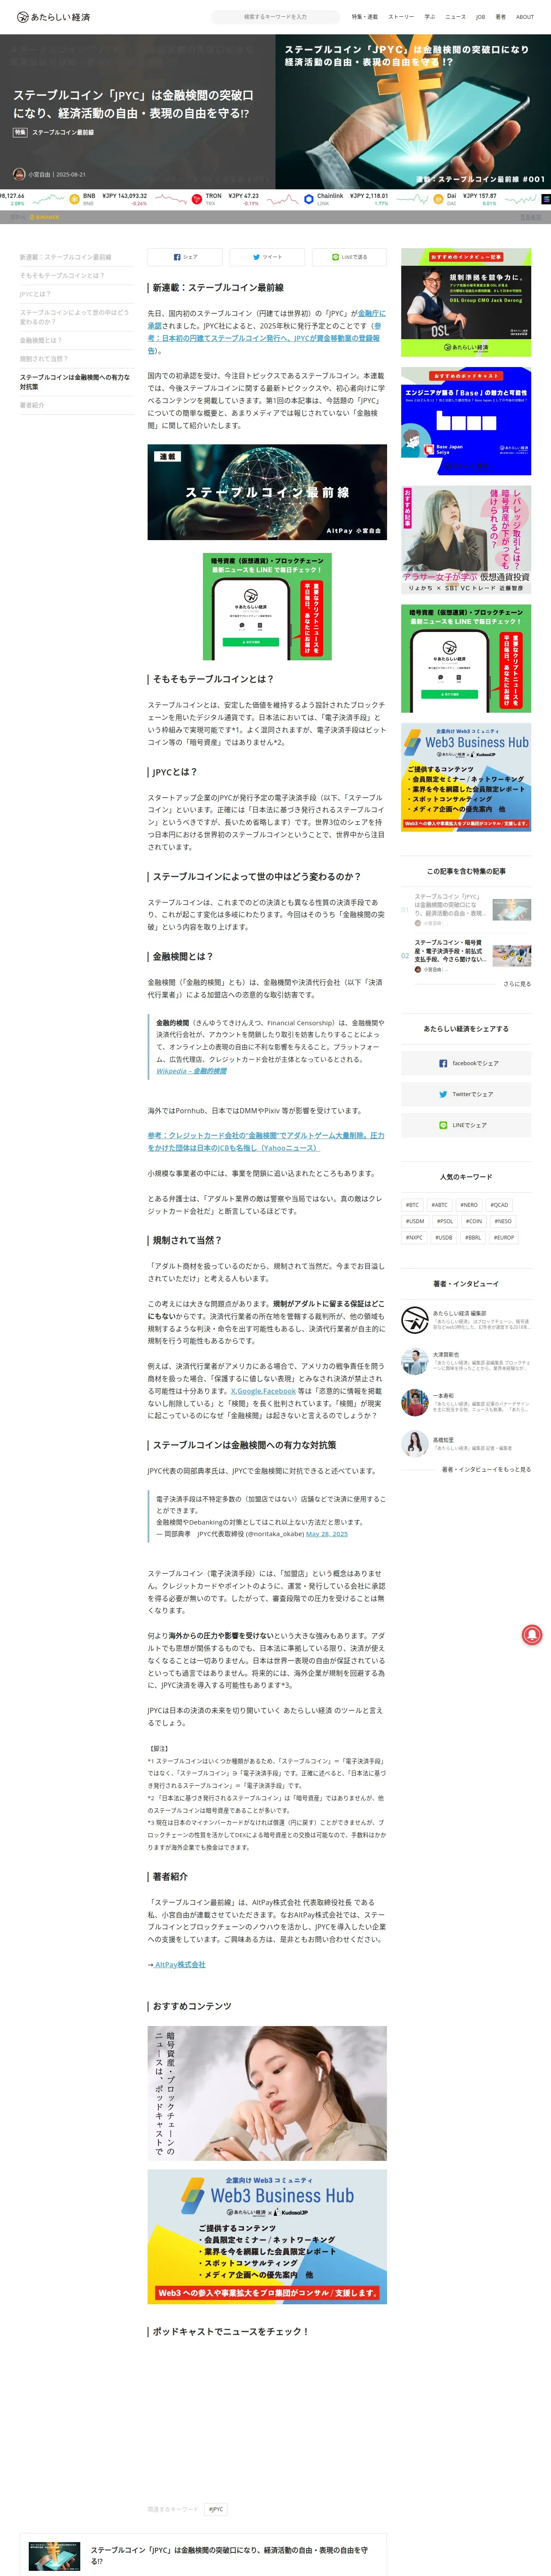Open author 小宮自由 avatar in the hero
This screenshot has height=2576, width=551.
pos(19,174)
